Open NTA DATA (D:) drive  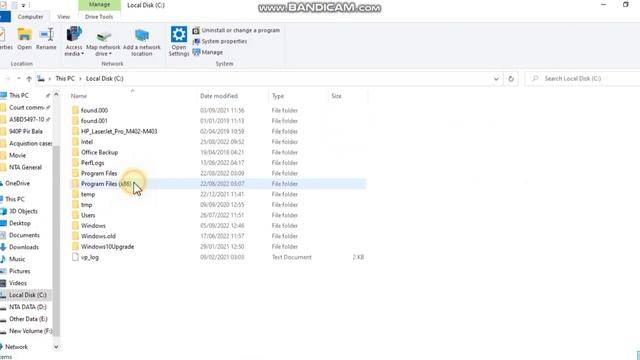pos(27,307)
